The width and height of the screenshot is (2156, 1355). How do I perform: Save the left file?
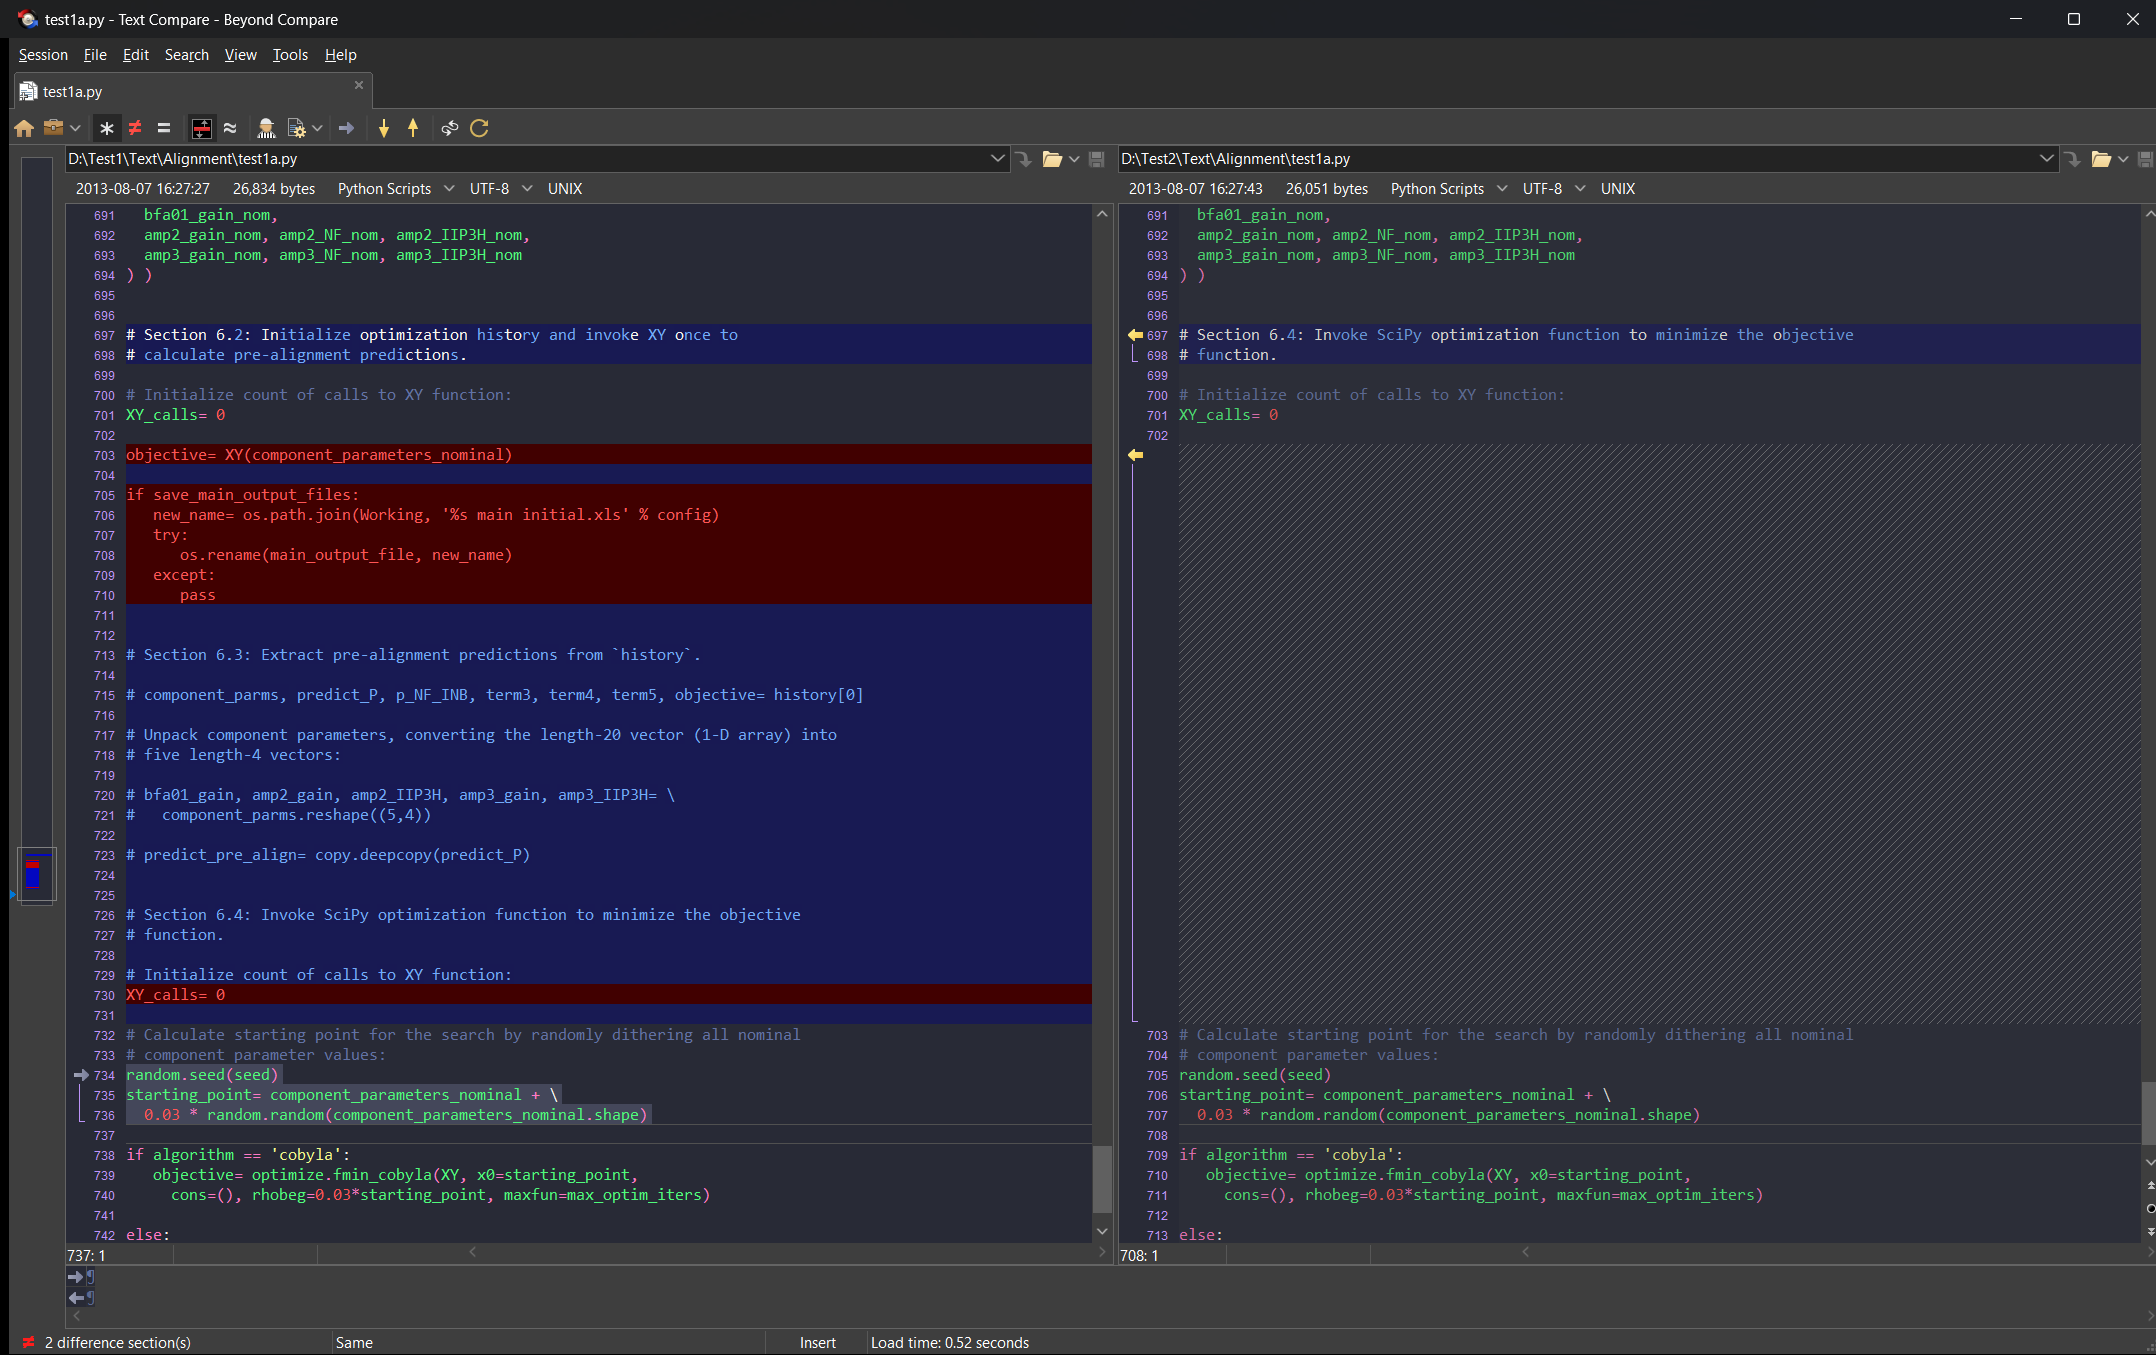pos(1097,159)
